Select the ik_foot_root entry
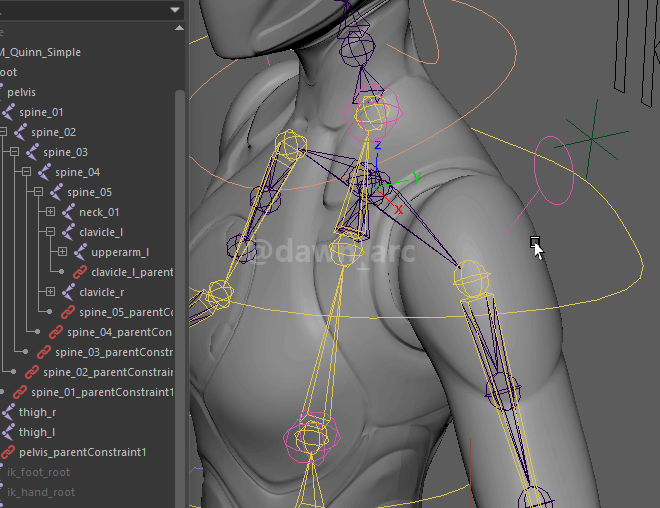This screenshot has height=508, width=660. click(x=38, y=473)
